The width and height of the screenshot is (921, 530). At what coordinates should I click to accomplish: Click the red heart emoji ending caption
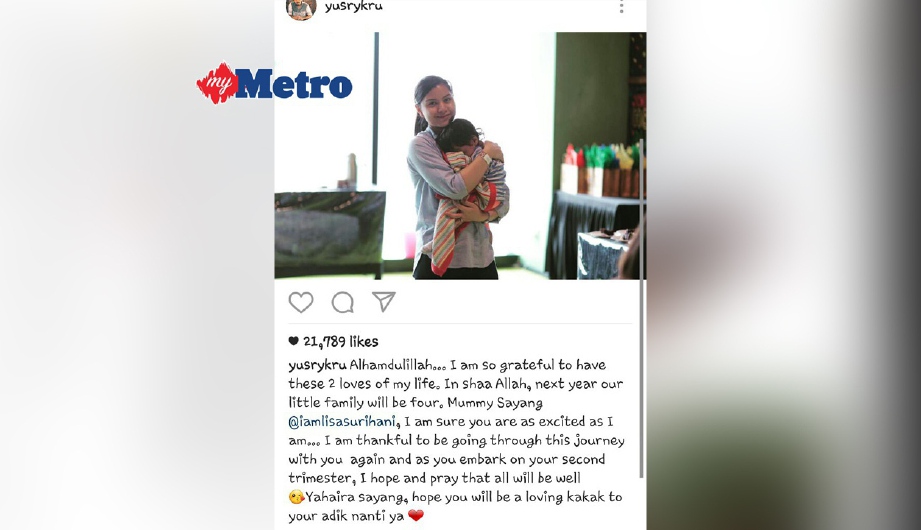[x=416, y=516]
